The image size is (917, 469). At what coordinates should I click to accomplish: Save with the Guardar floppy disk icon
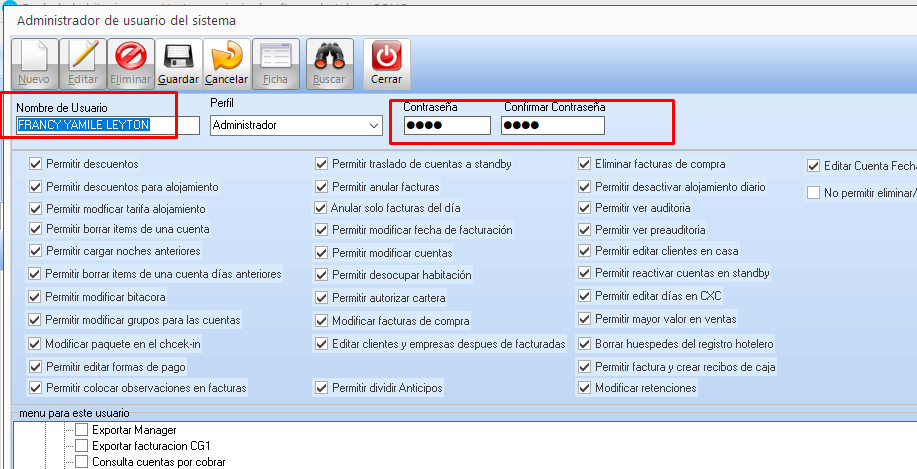point(178,57)
